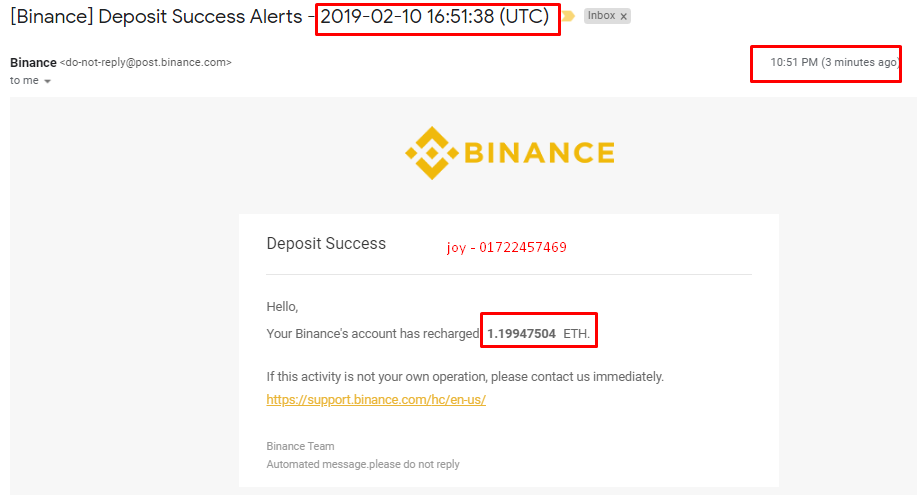Click the do-not-reply@post.binance.com sender address

(146, 63)
